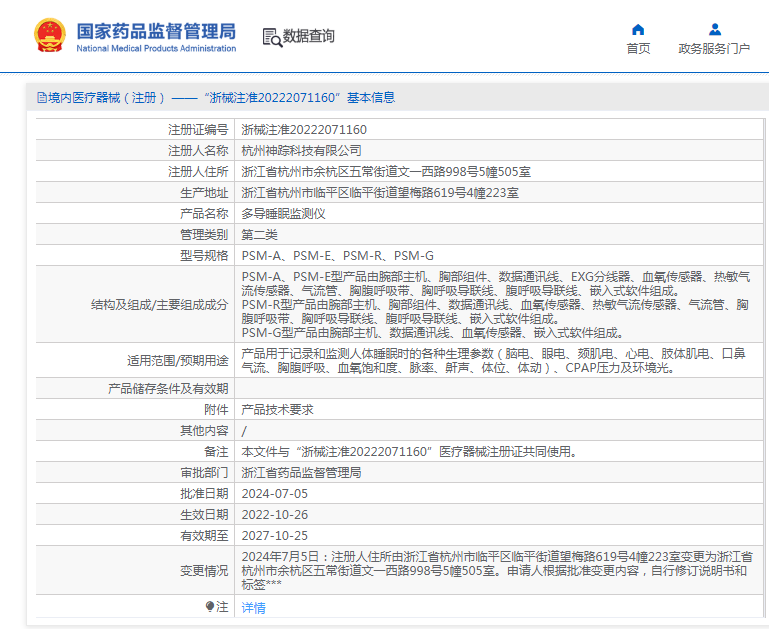Click the 国家药品监督管理局 site title
769x629 pixels.
156,31
